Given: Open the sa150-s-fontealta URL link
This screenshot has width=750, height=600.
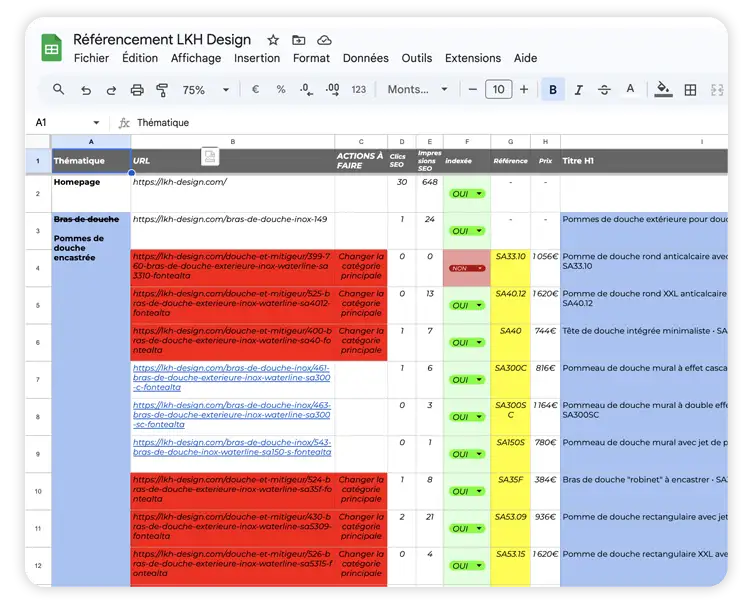Looking at the screenshot, I should (x=232, y=447).
